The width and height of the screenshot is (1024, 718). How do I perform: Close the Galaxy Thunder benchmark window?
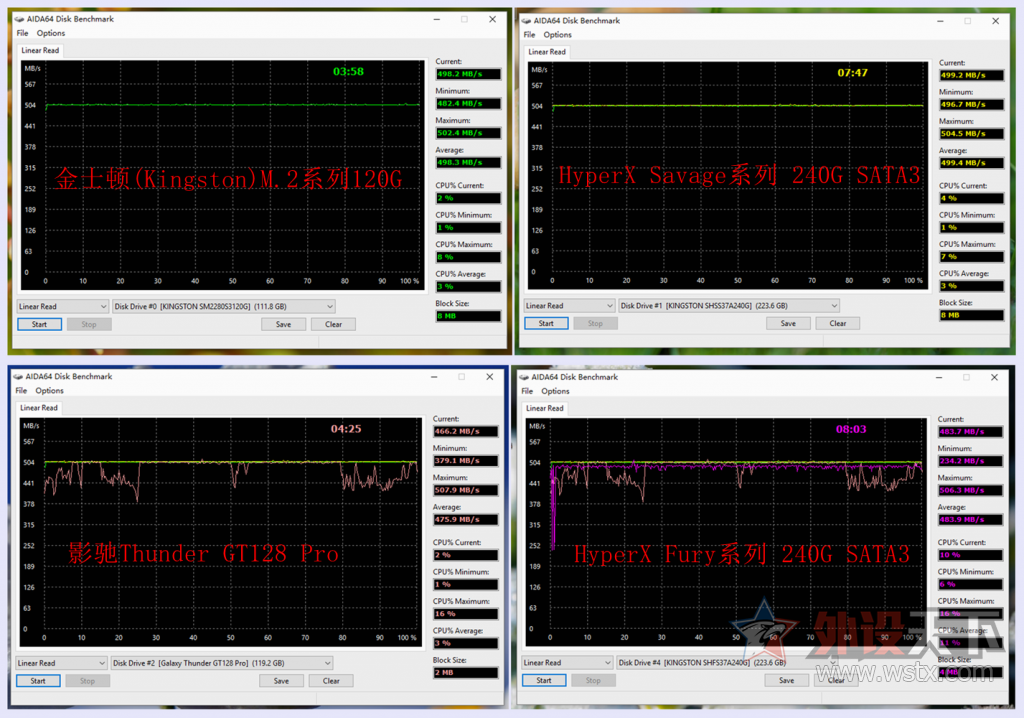(489, 377)
